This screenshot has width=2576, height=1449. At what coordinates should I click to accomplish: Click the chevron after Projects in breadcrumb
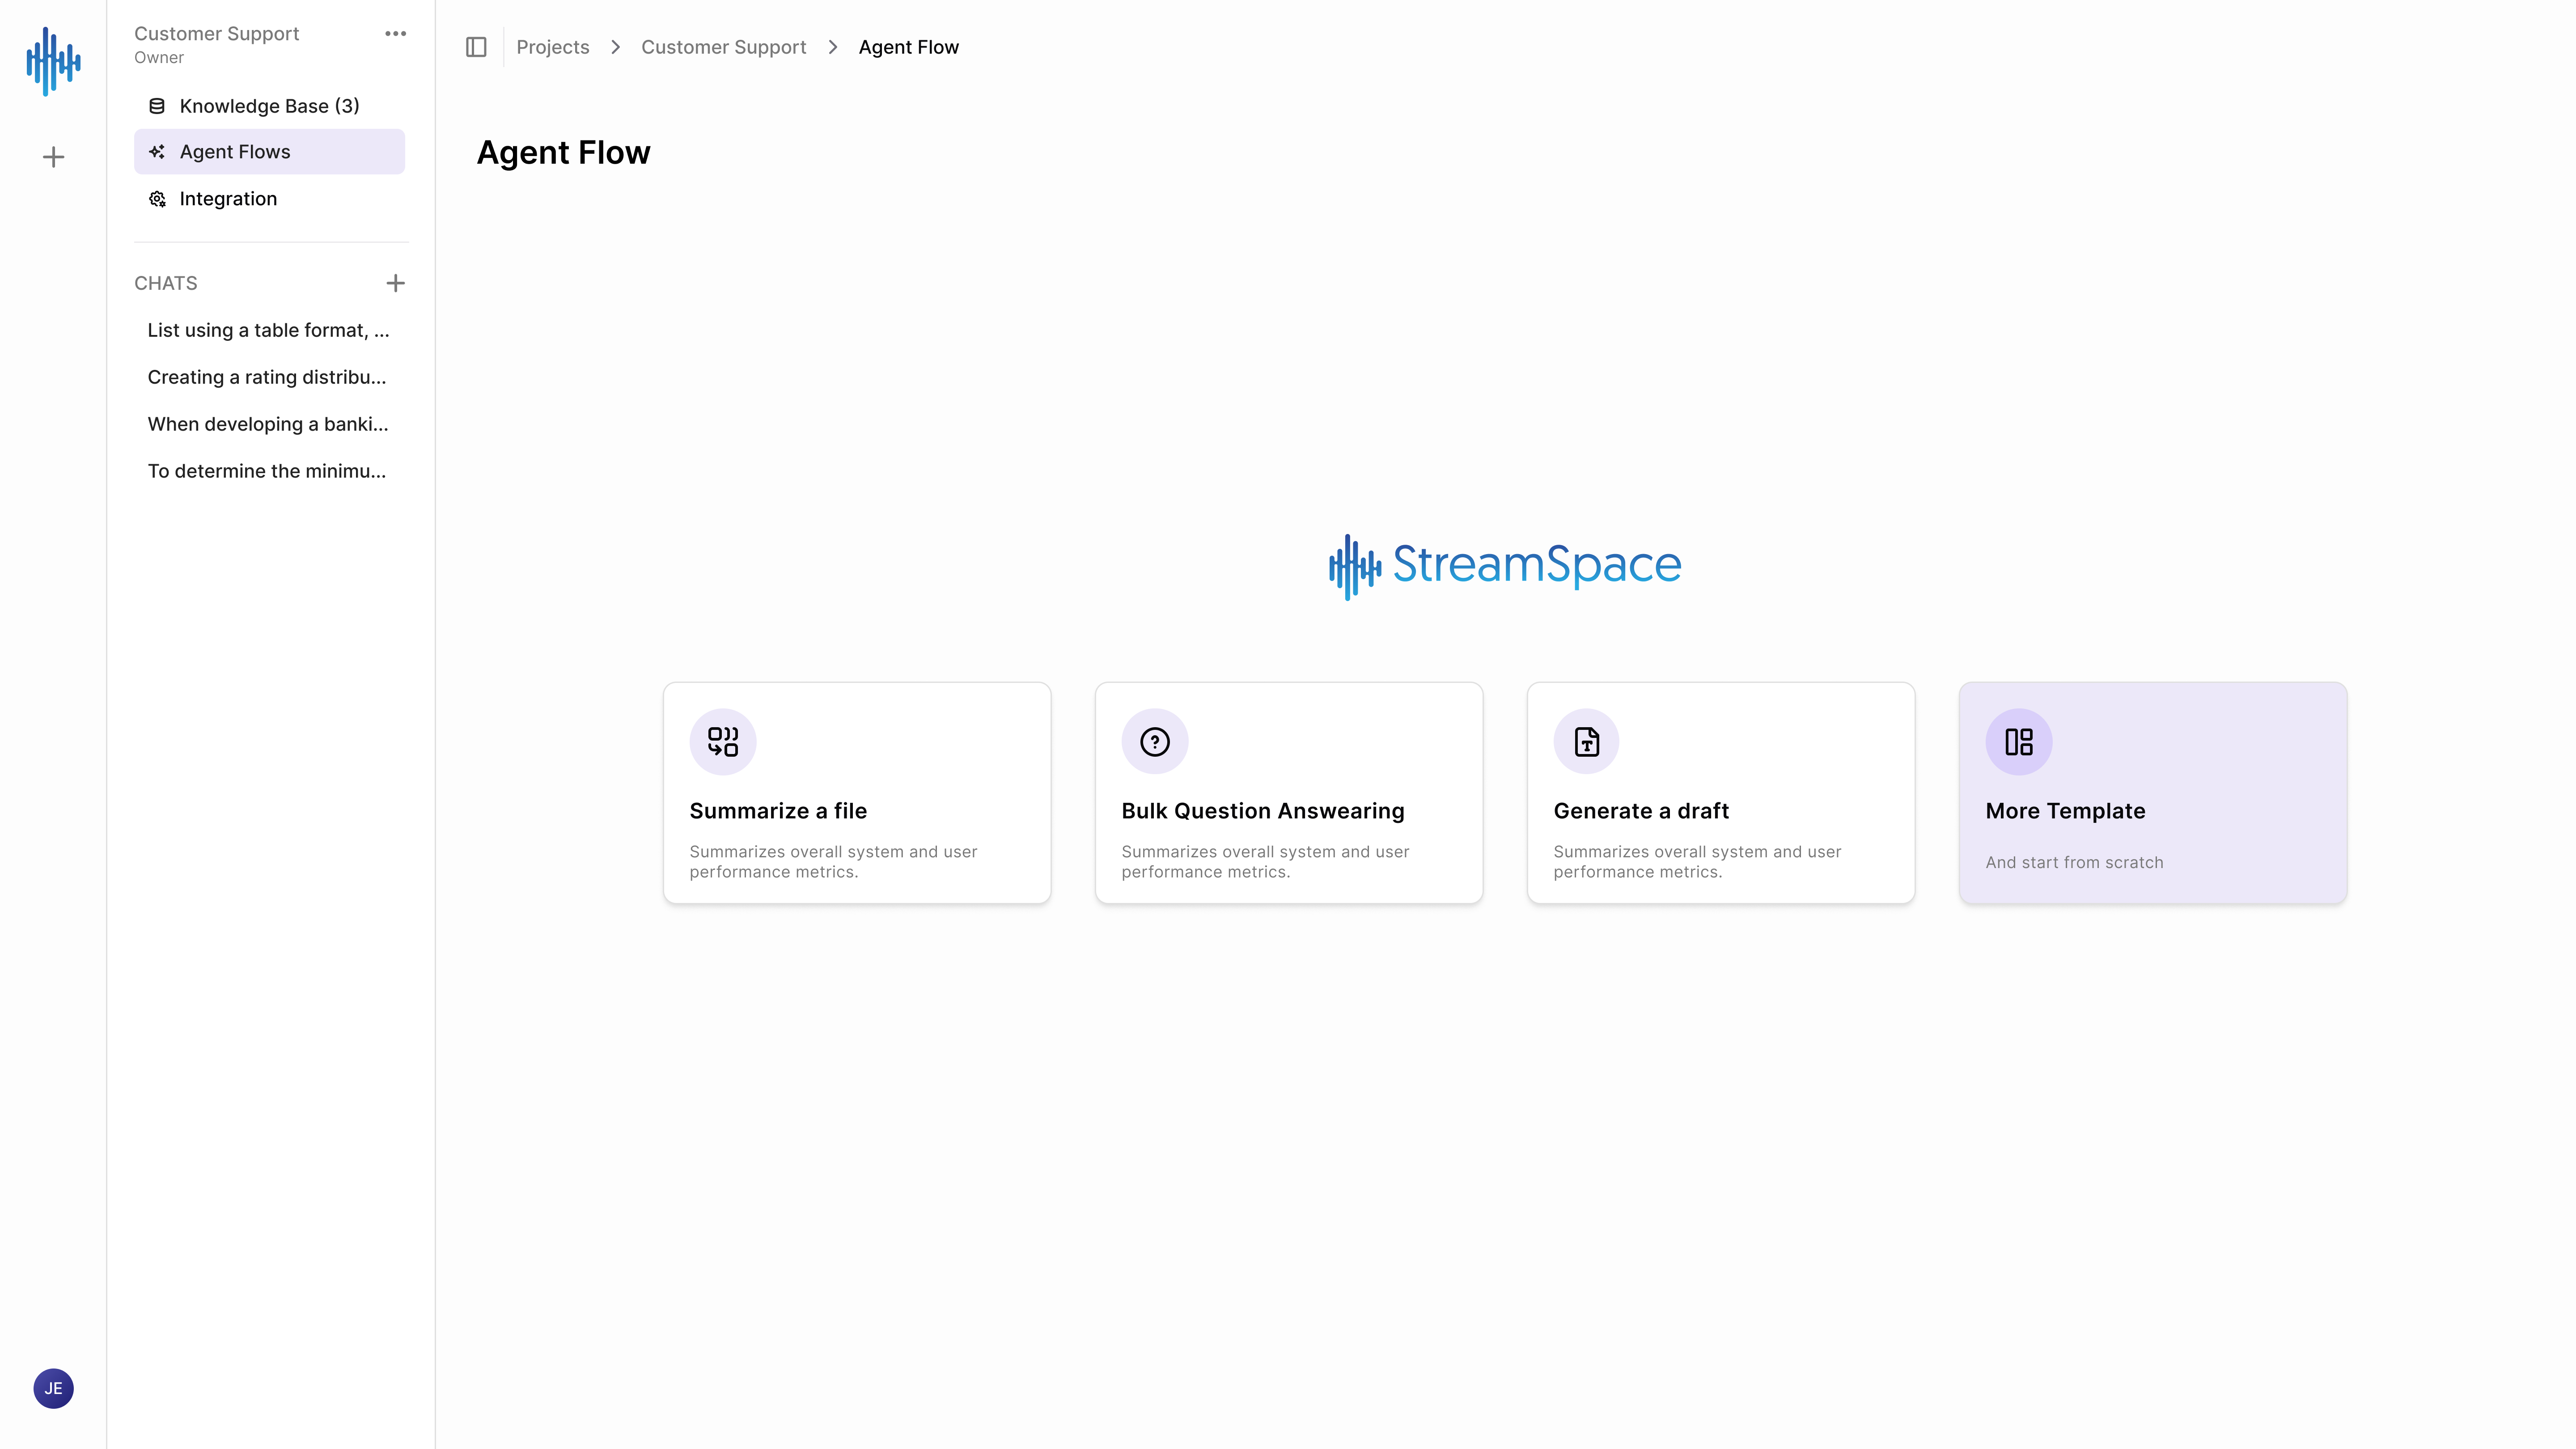[616, 47]
